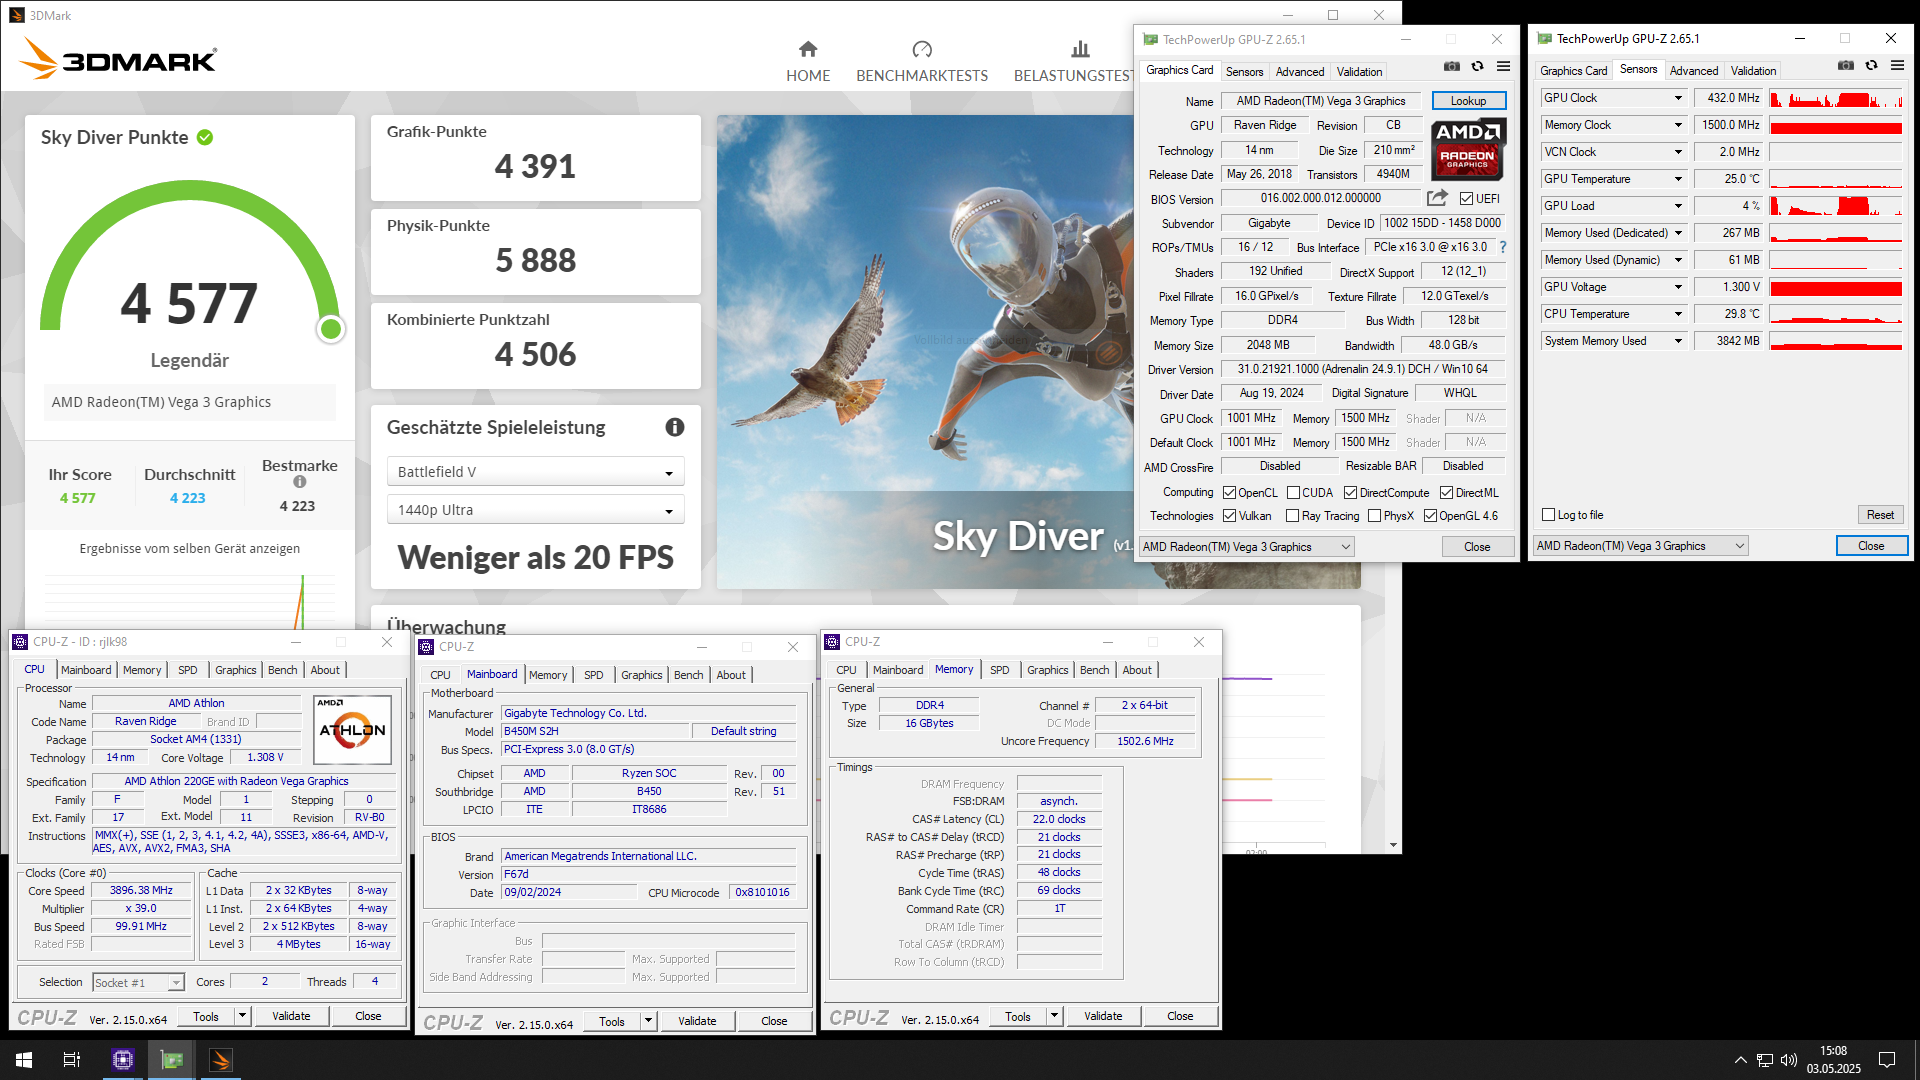Image resolution: width=1920 pixels, height=1080 pixels.
Task: Click the GPU Name field in GPU-Z
Action: point(1321,101)
